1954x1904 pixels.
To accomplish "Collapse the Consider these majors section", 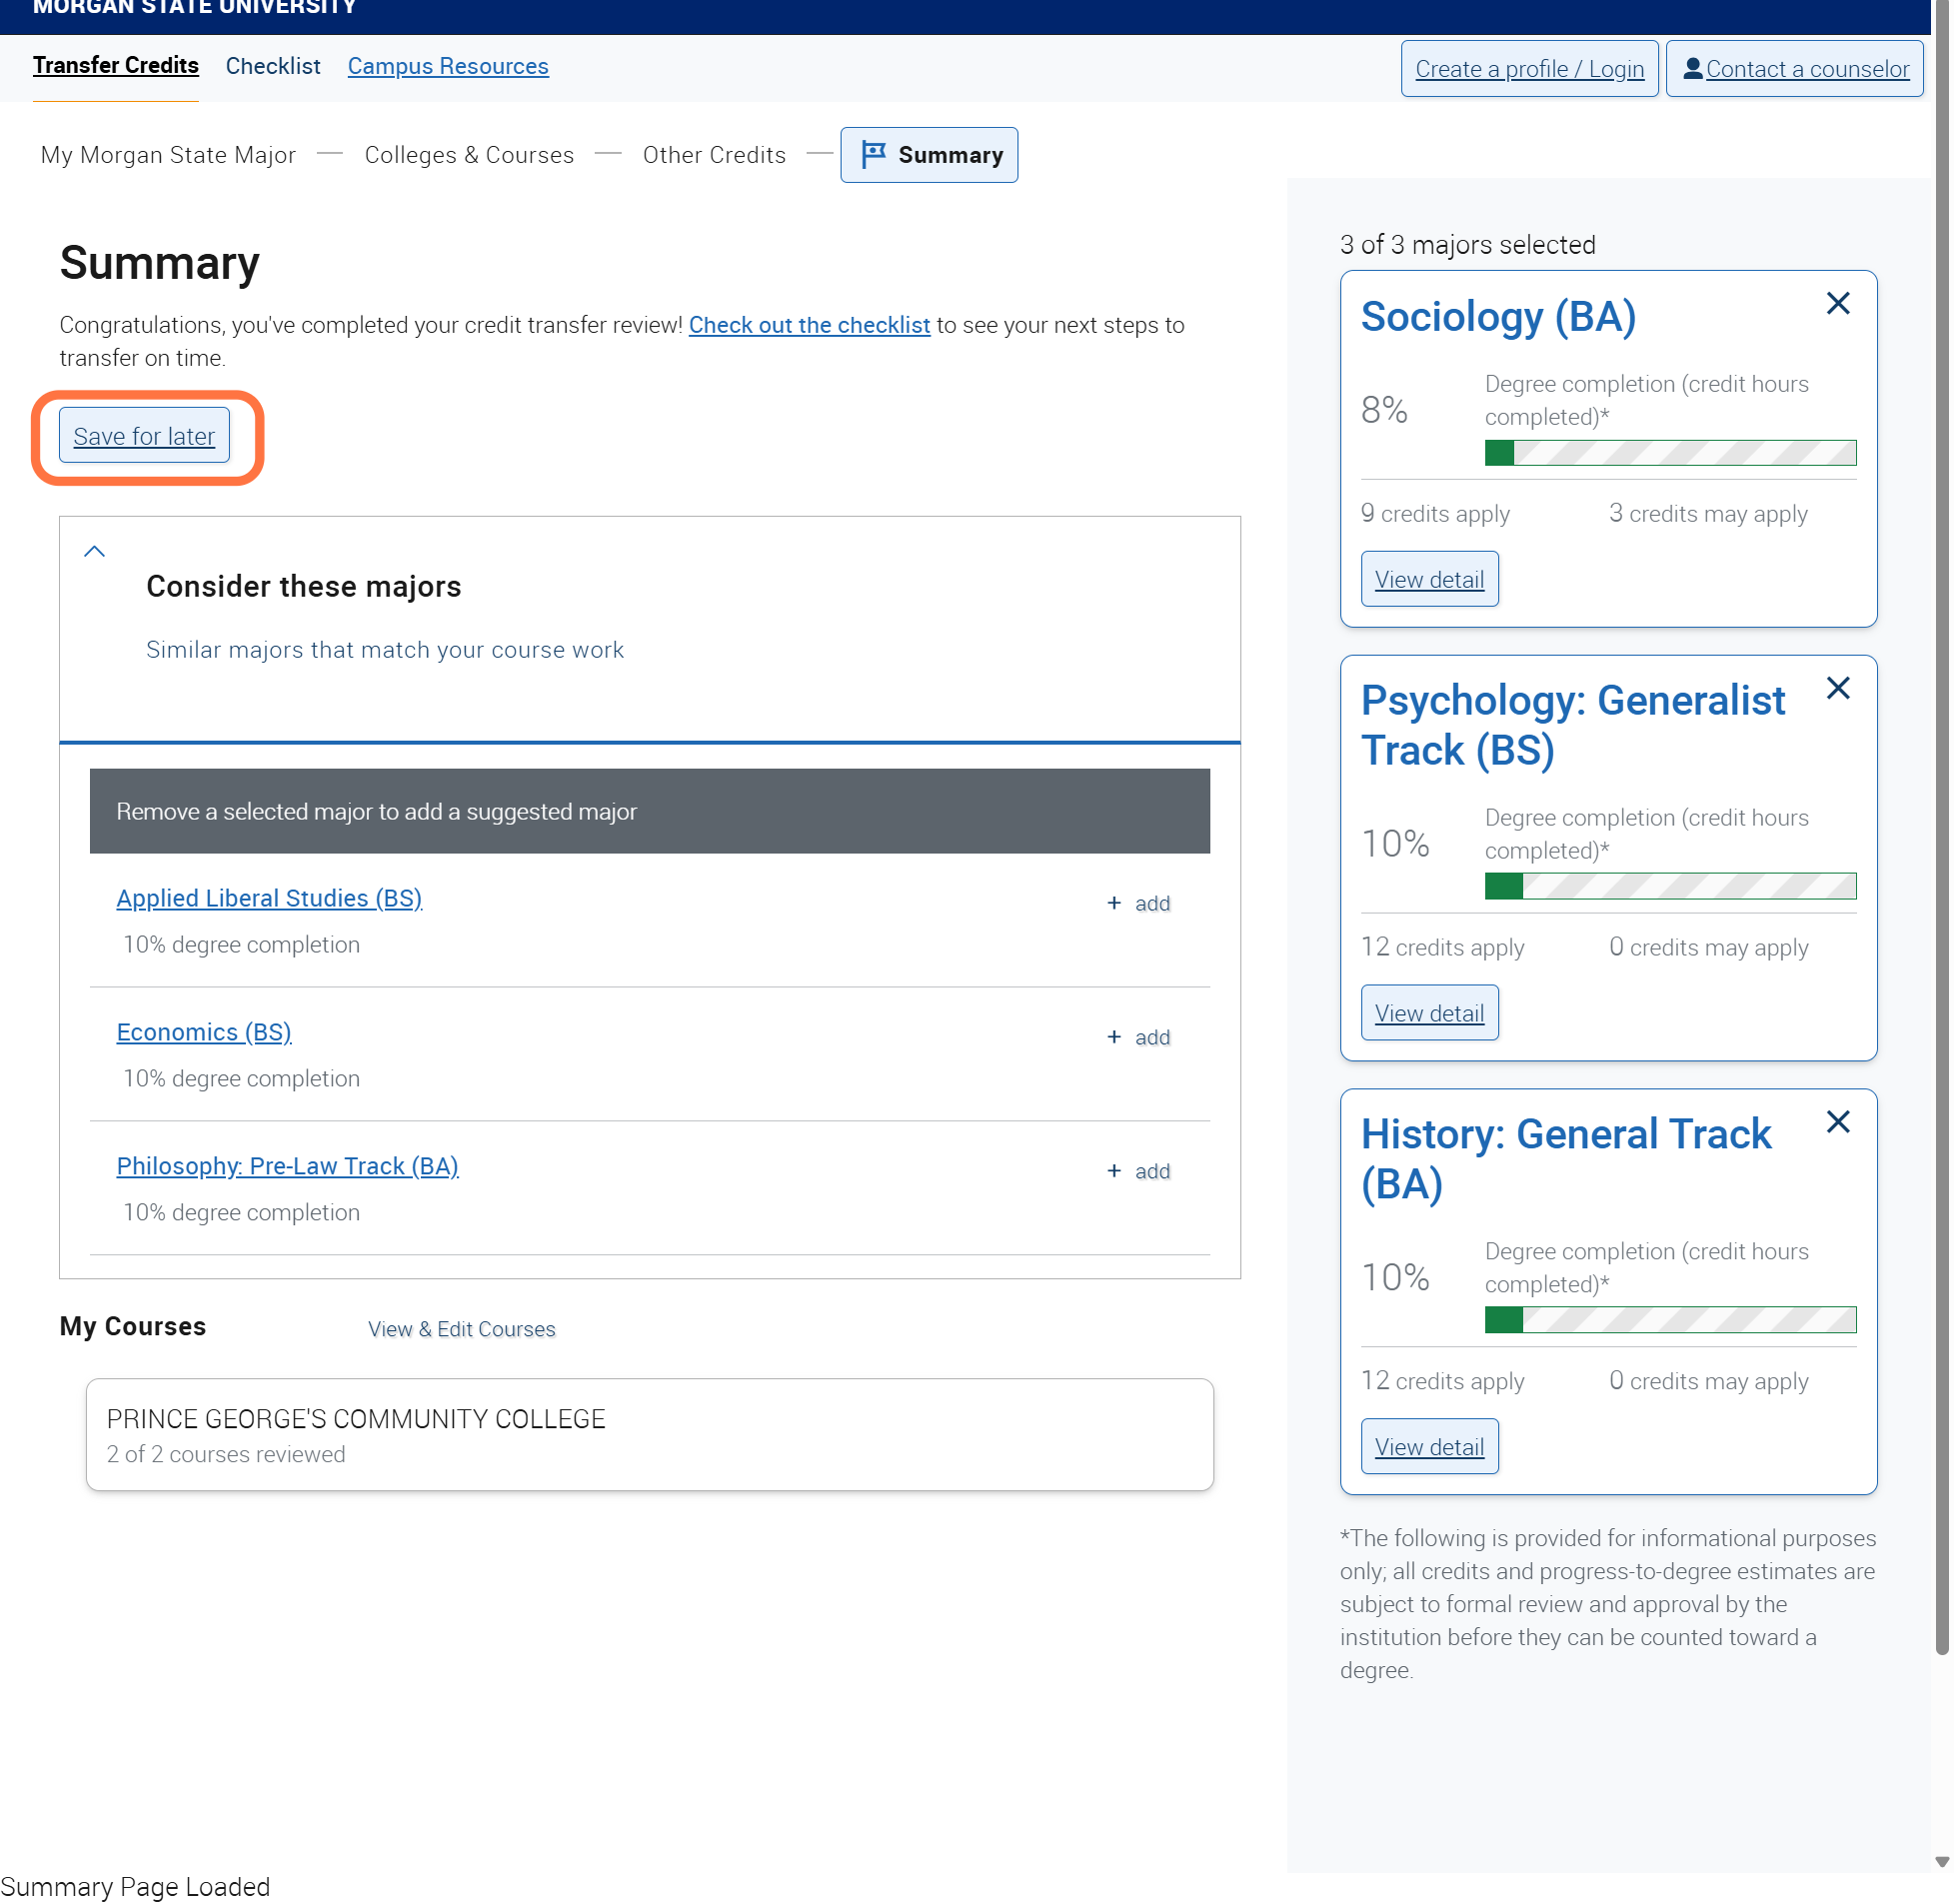I will pyautogui.click(x=94, y=551).
